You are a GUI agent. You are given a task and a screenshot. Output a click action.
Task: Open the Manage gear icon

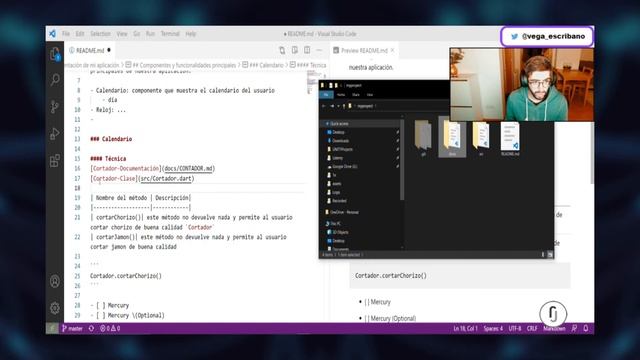[x=55, y=308]
